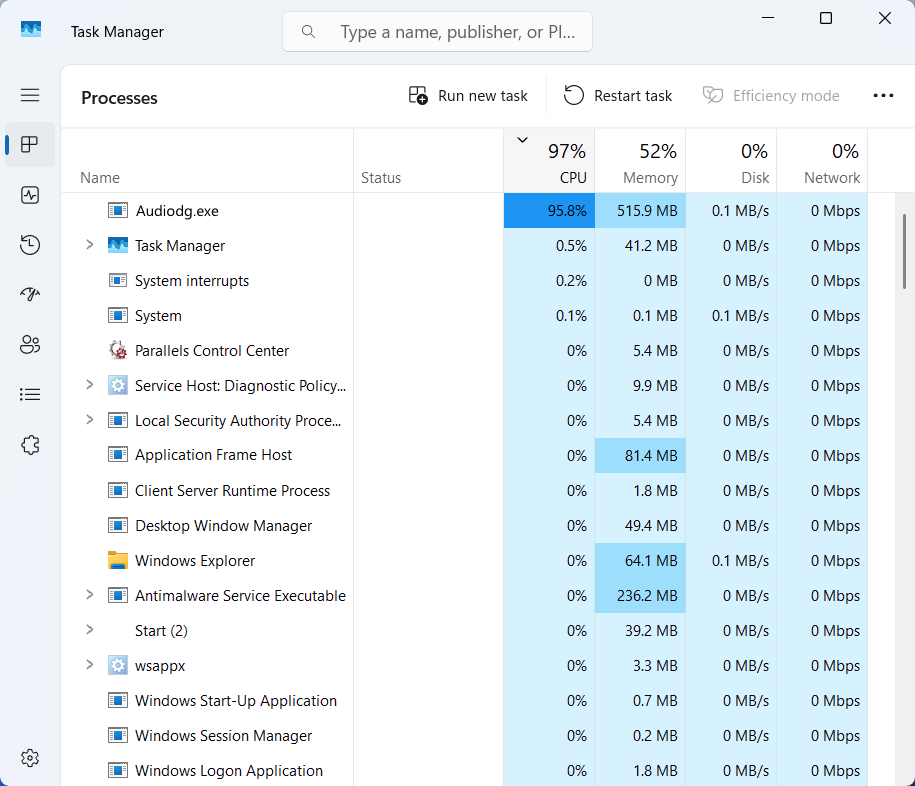This screenshot has width=915, height=786.
Task: Click the Restart task button
Action: point(618,96)
